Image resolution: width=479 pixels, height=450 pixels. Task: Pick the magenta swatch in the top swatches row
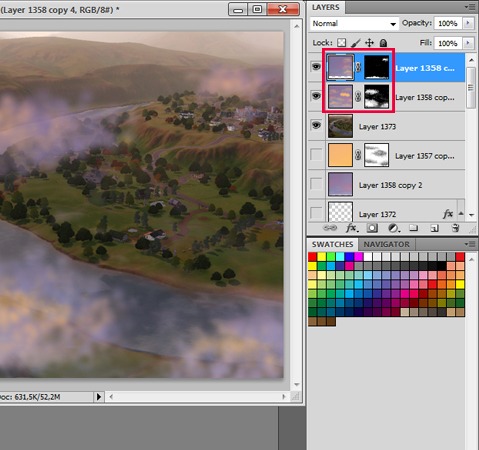pos(359,257)
